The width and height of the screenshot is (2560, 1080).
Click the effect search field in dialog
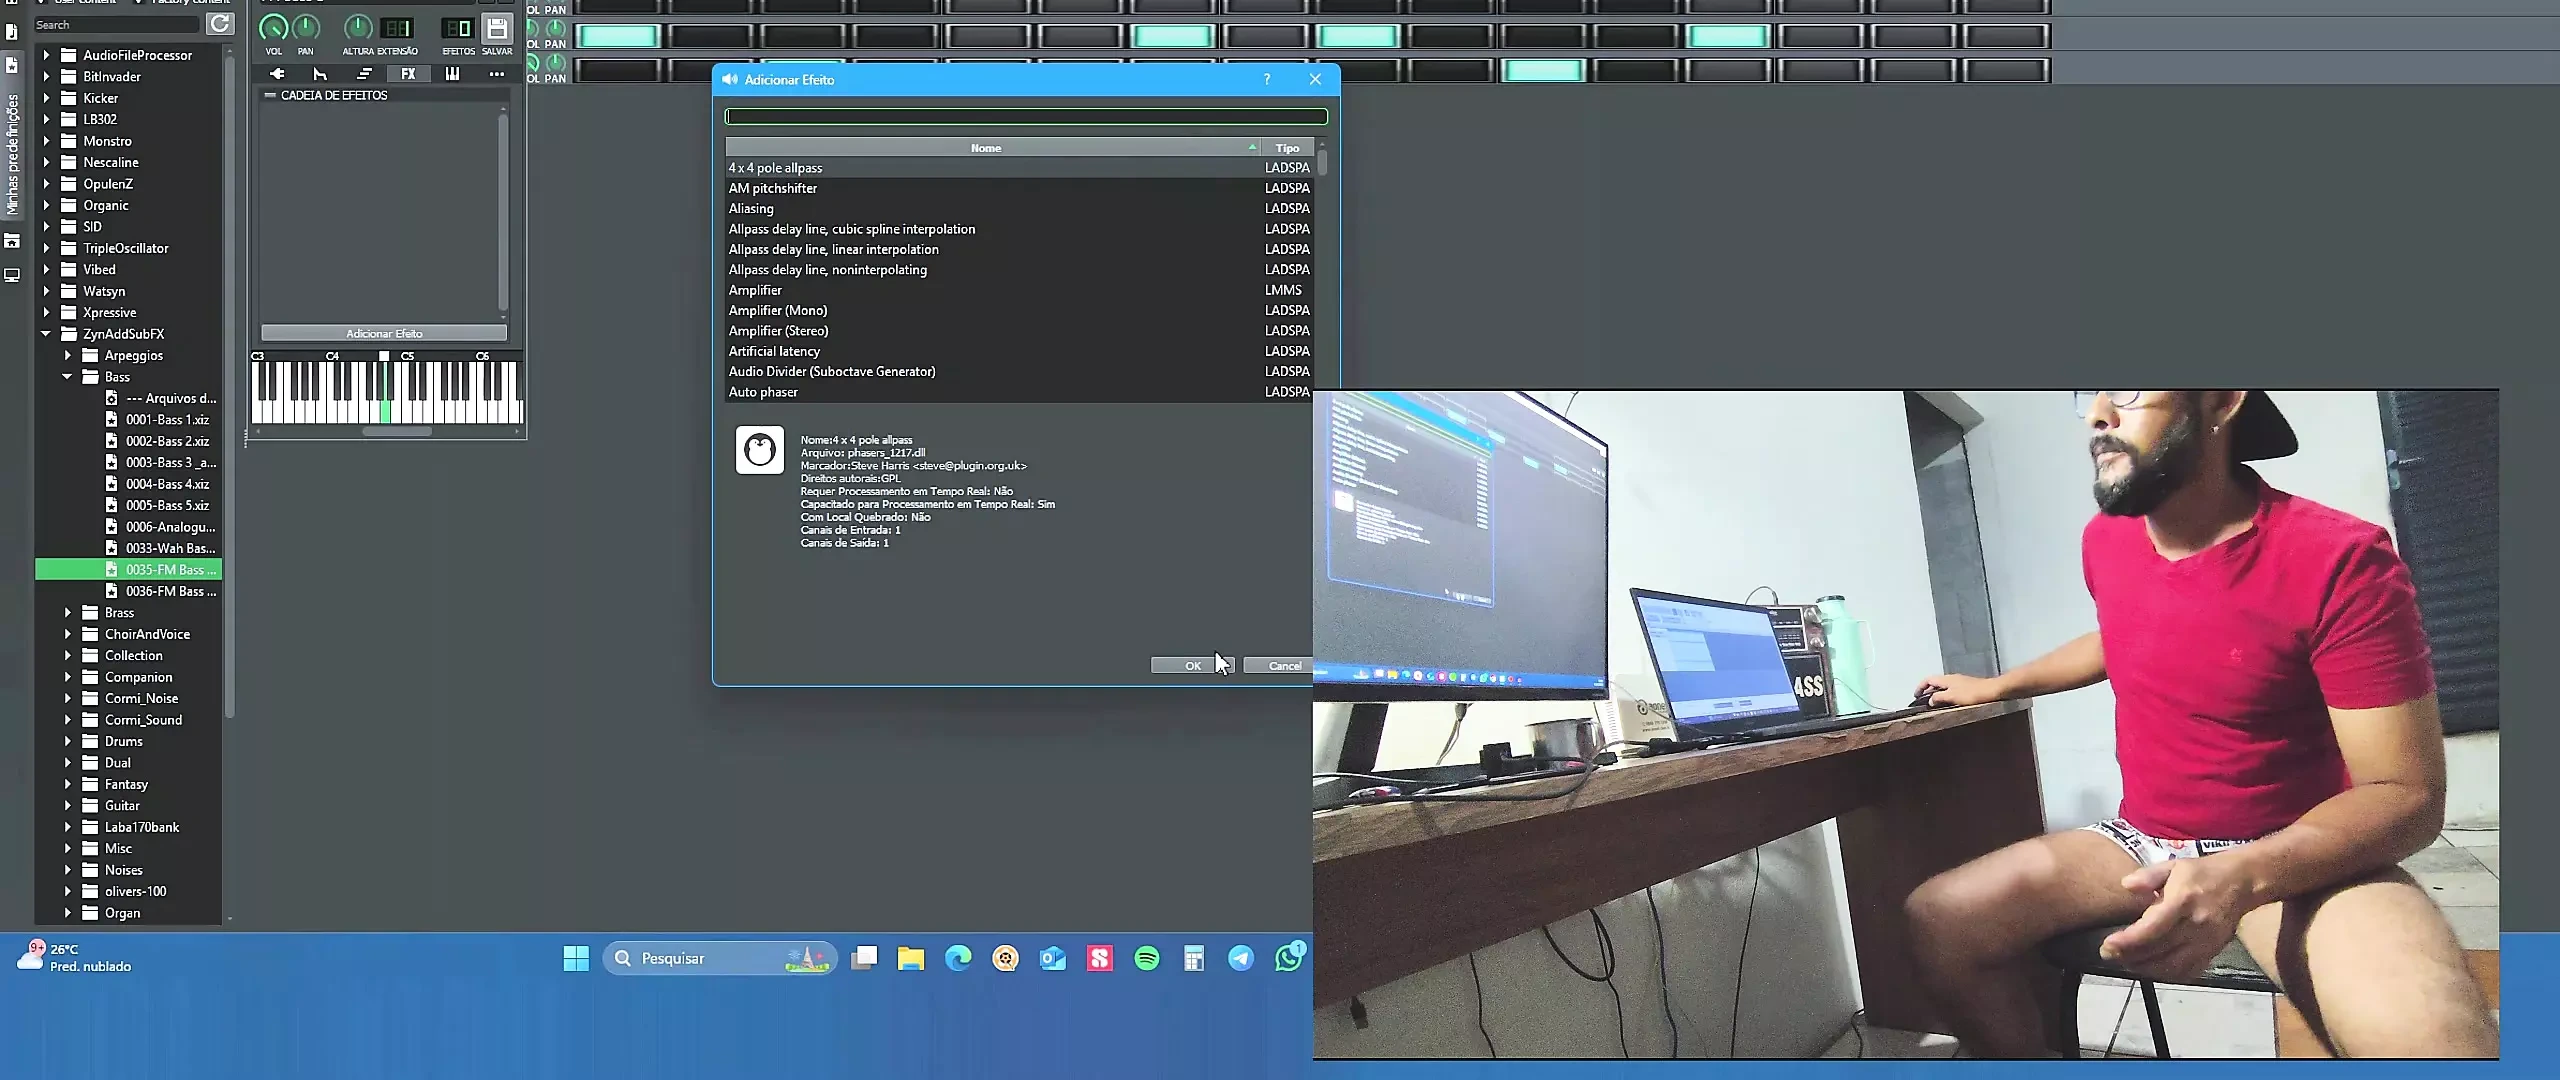(1025, 117)
